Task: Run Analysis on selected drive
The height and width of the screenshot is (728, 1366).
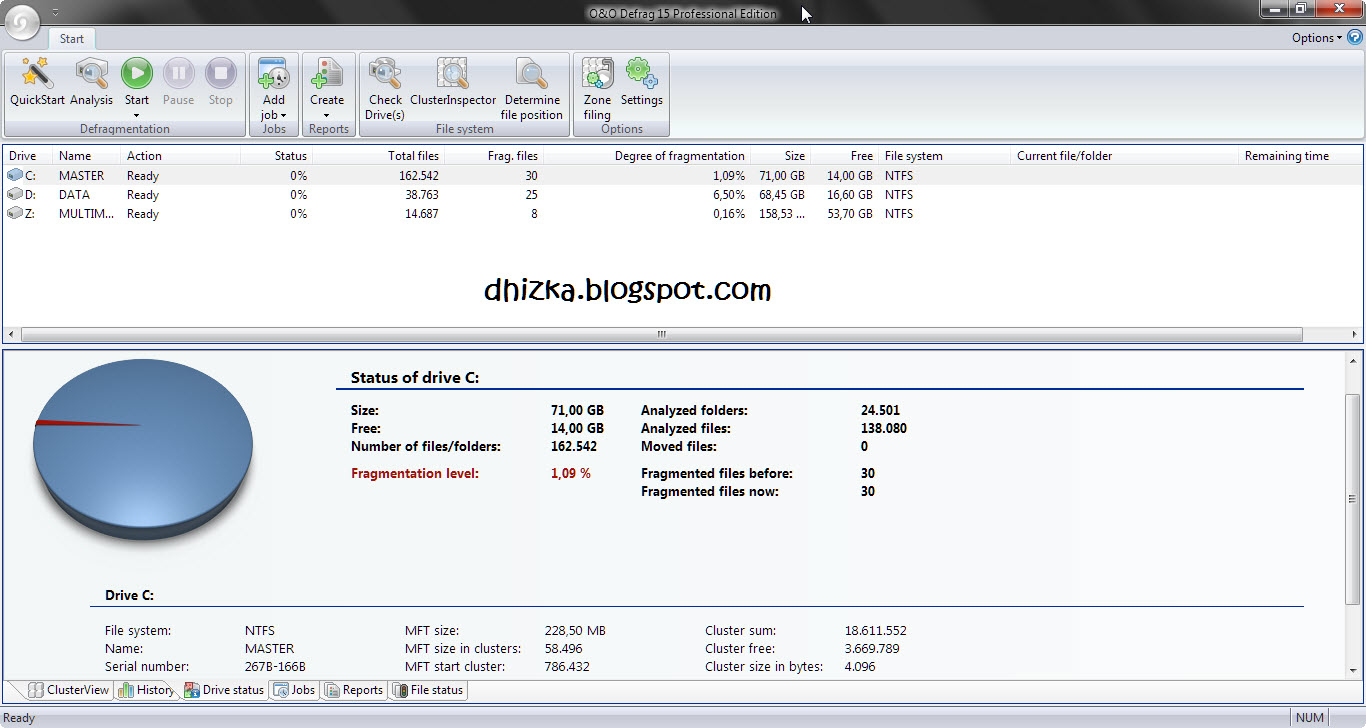Action: click(92, 82)
